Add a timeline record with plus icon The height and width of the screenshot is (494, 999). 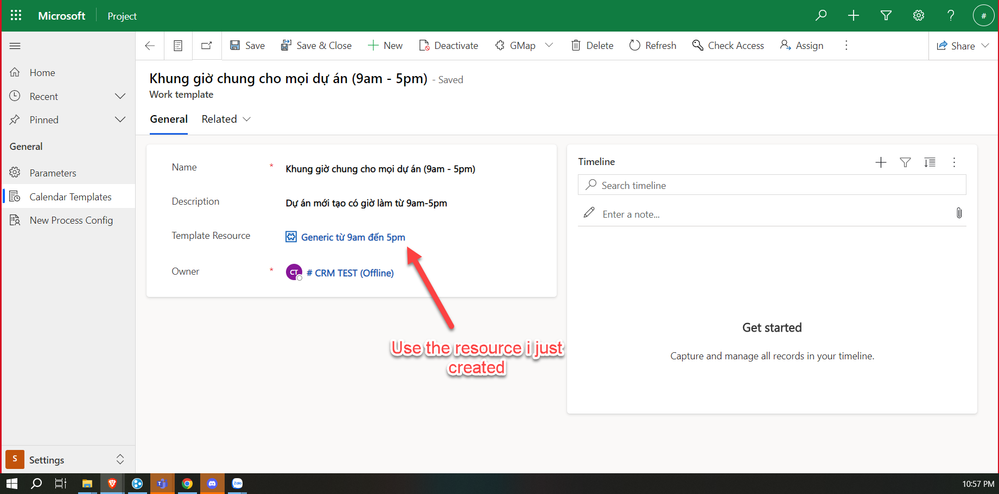click(880, 163)
